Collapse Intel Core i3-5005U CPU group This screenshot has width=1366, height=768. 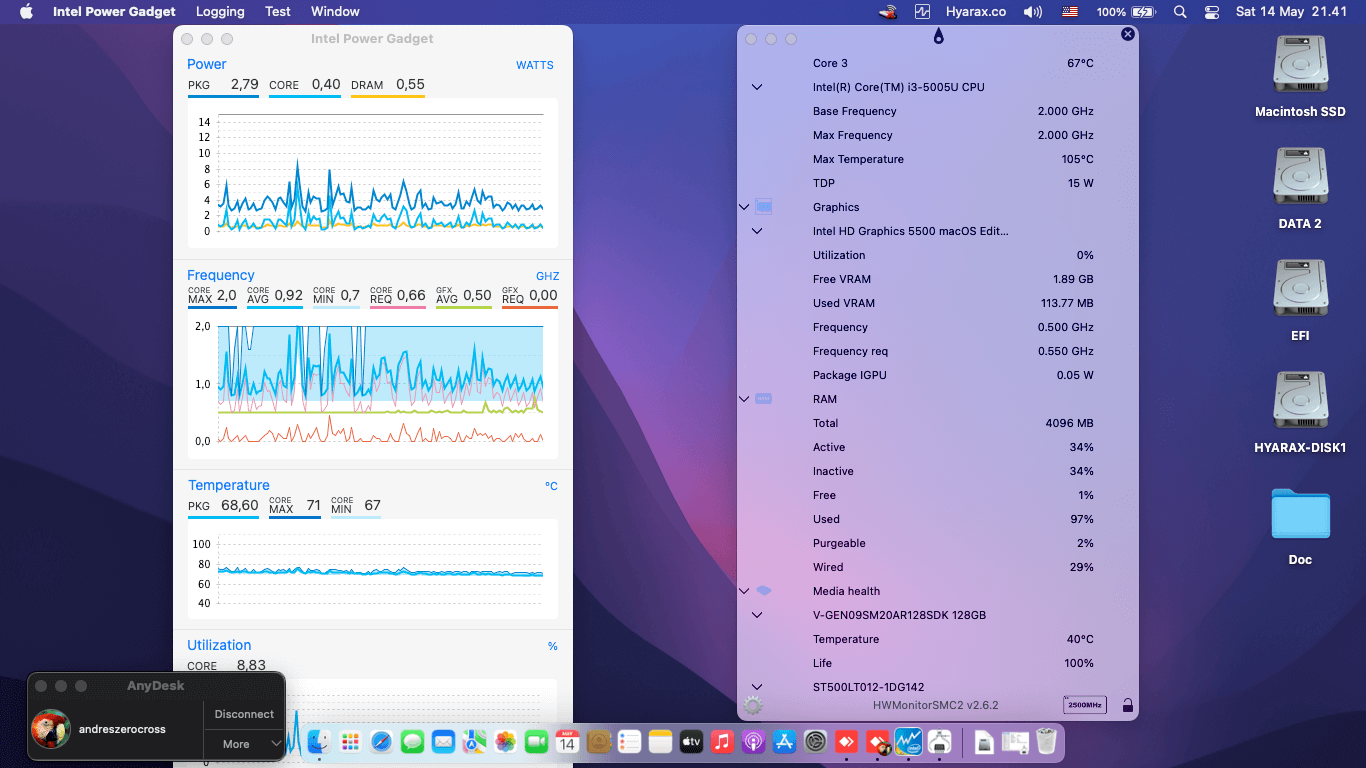(x=757, y=87)
